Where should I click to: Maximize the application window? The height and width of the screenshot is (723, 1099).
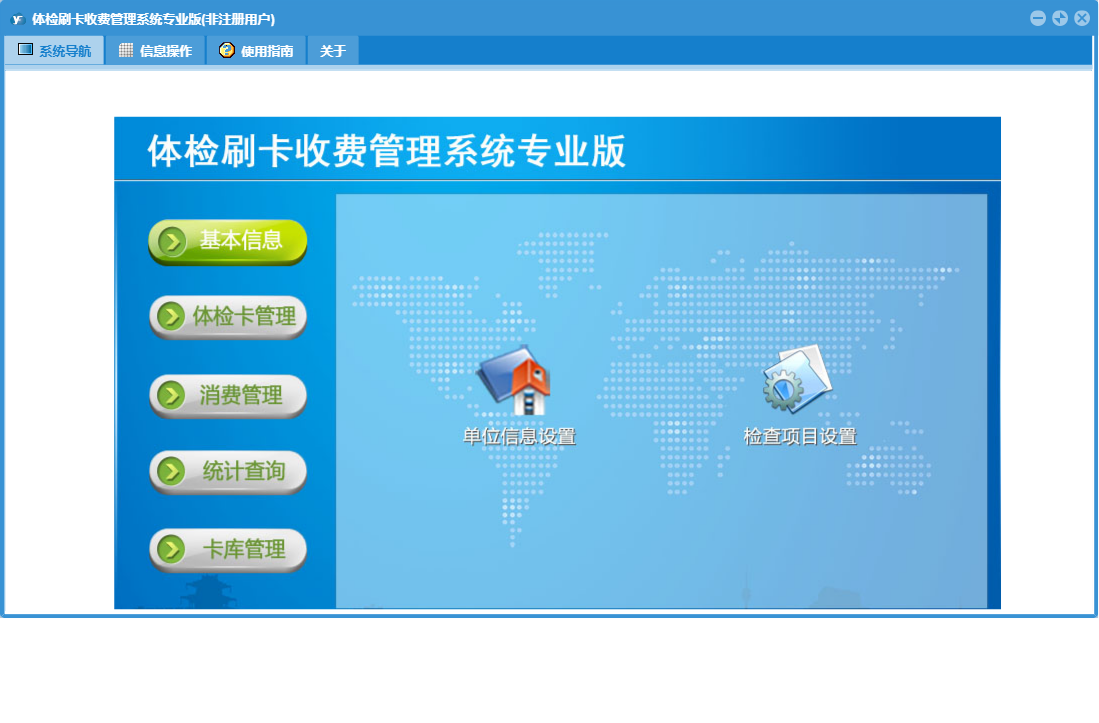1060,18
